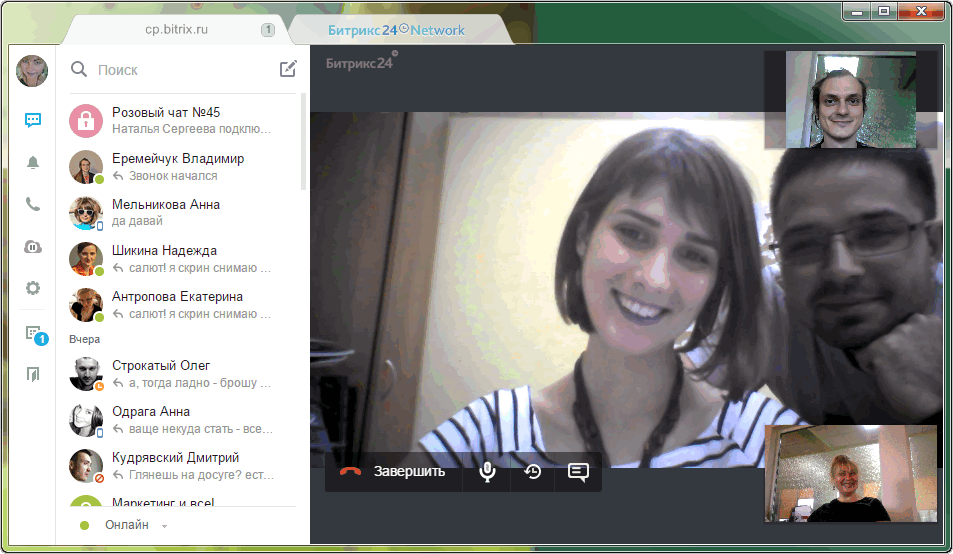
Task: Click the pink lock chat avatar
Action: coord(86,120)
